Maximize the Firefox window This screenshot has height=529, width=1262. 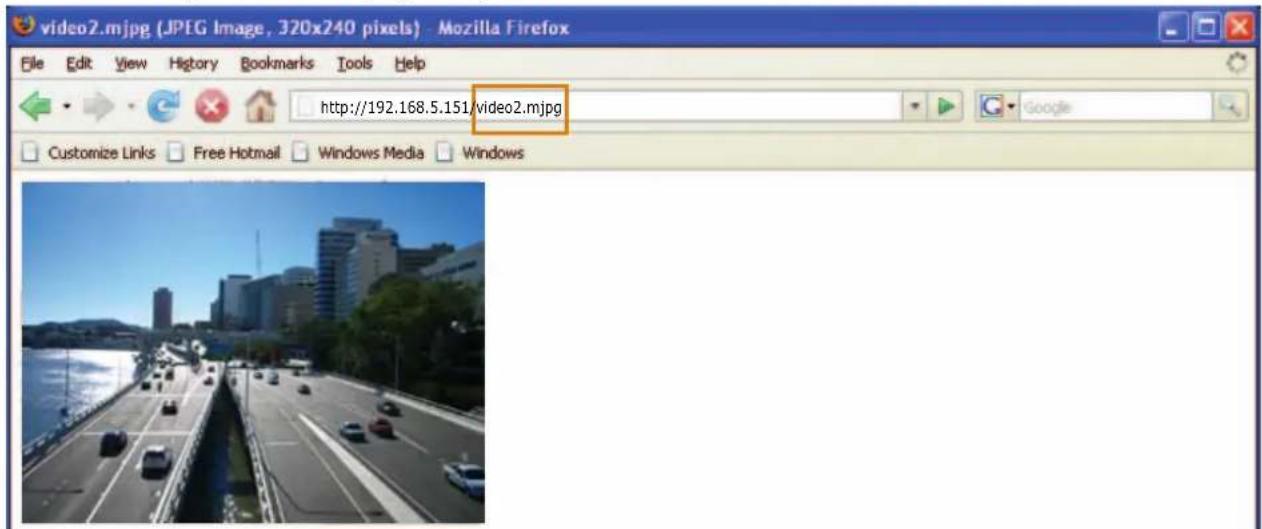pyautogui.click(x=1210, y=25)
